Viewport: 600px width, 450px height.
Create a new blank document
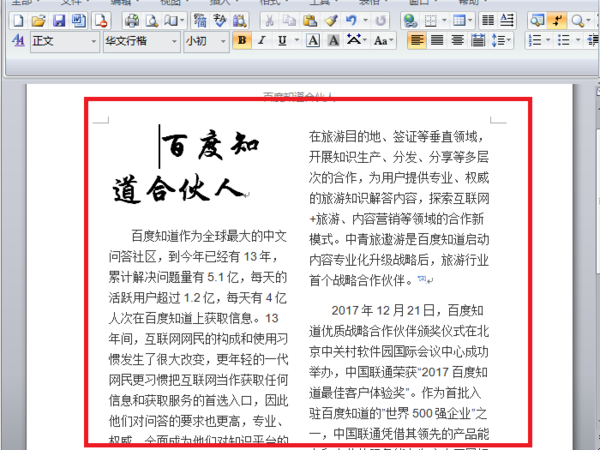[x=18, y=20]
